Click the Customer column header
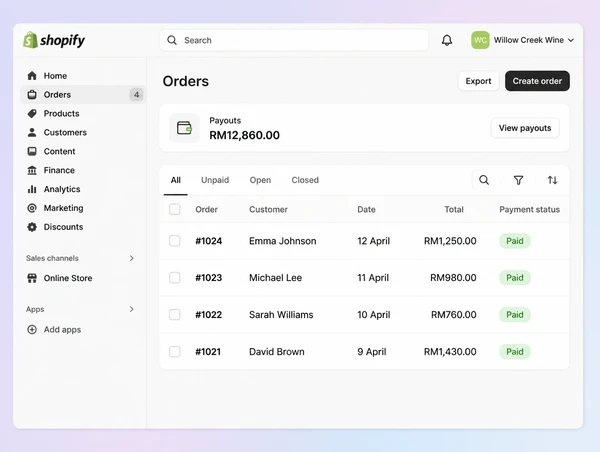 [x=268, y=209]
